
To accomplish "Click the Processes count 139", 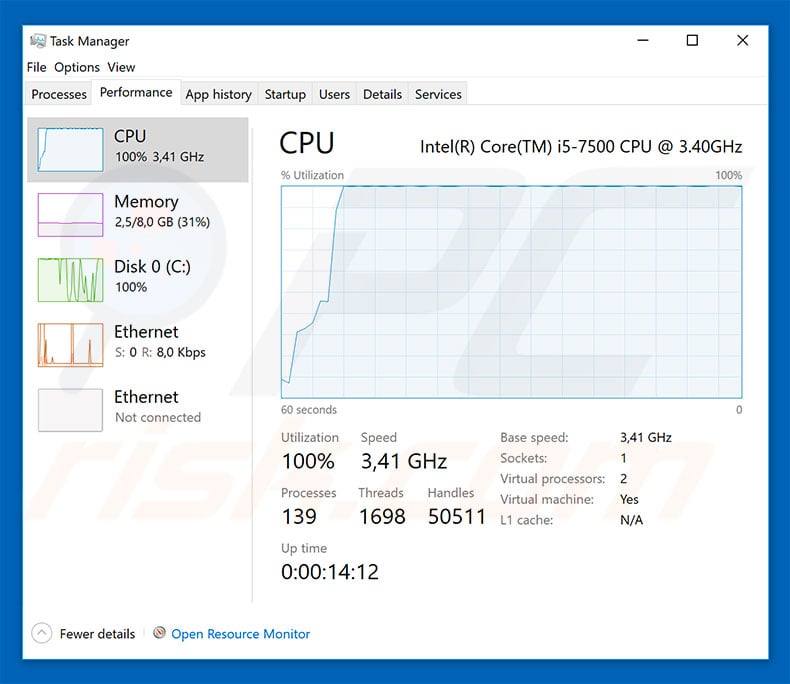I will (x=299, y=517).
